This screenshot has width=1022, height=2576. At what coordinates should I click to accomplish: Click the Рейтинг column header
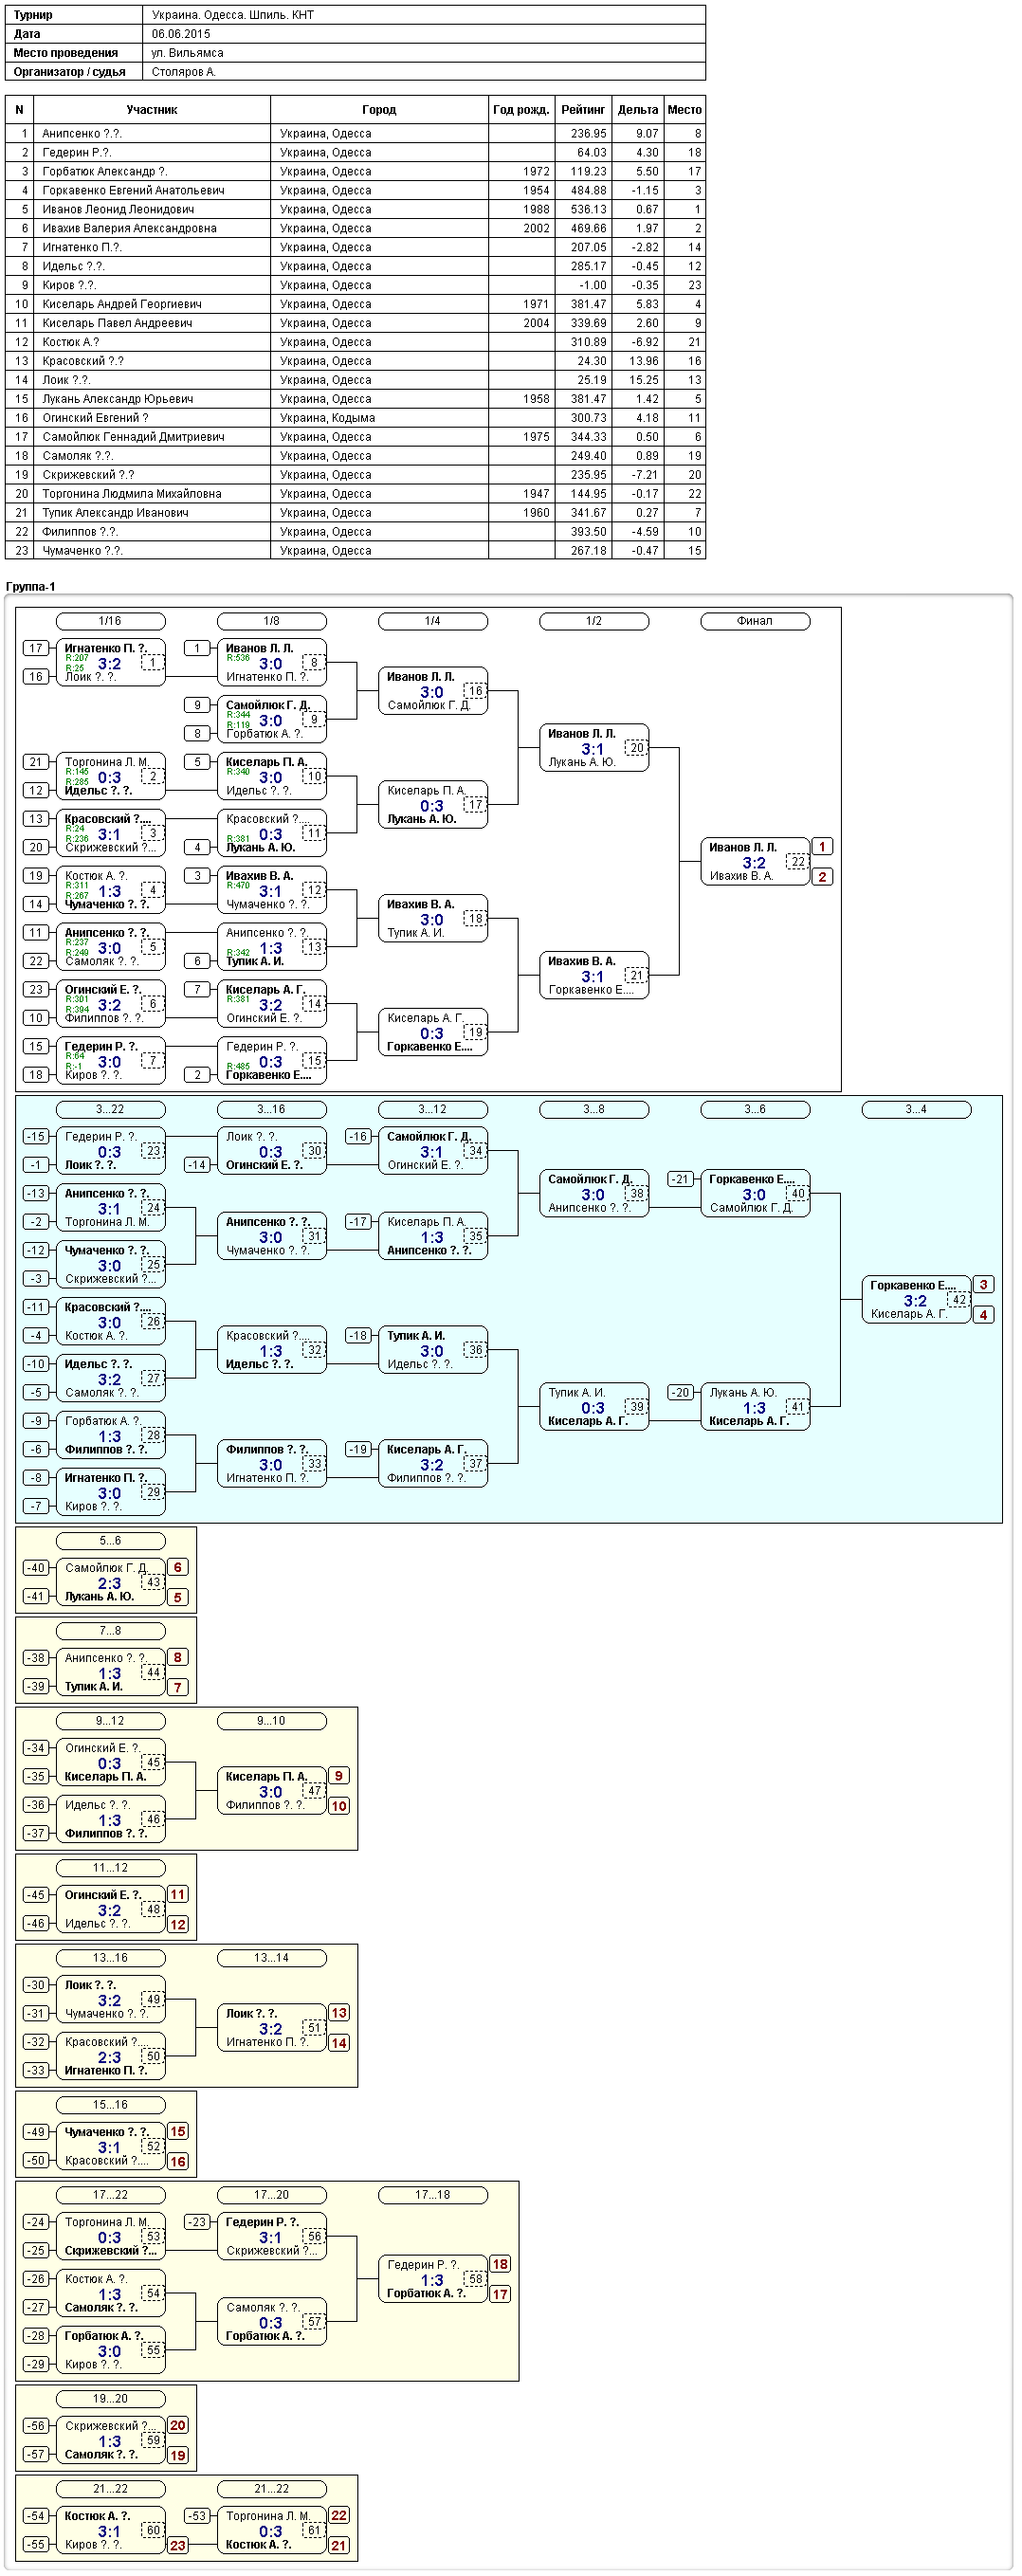click(x=583, y=110)
